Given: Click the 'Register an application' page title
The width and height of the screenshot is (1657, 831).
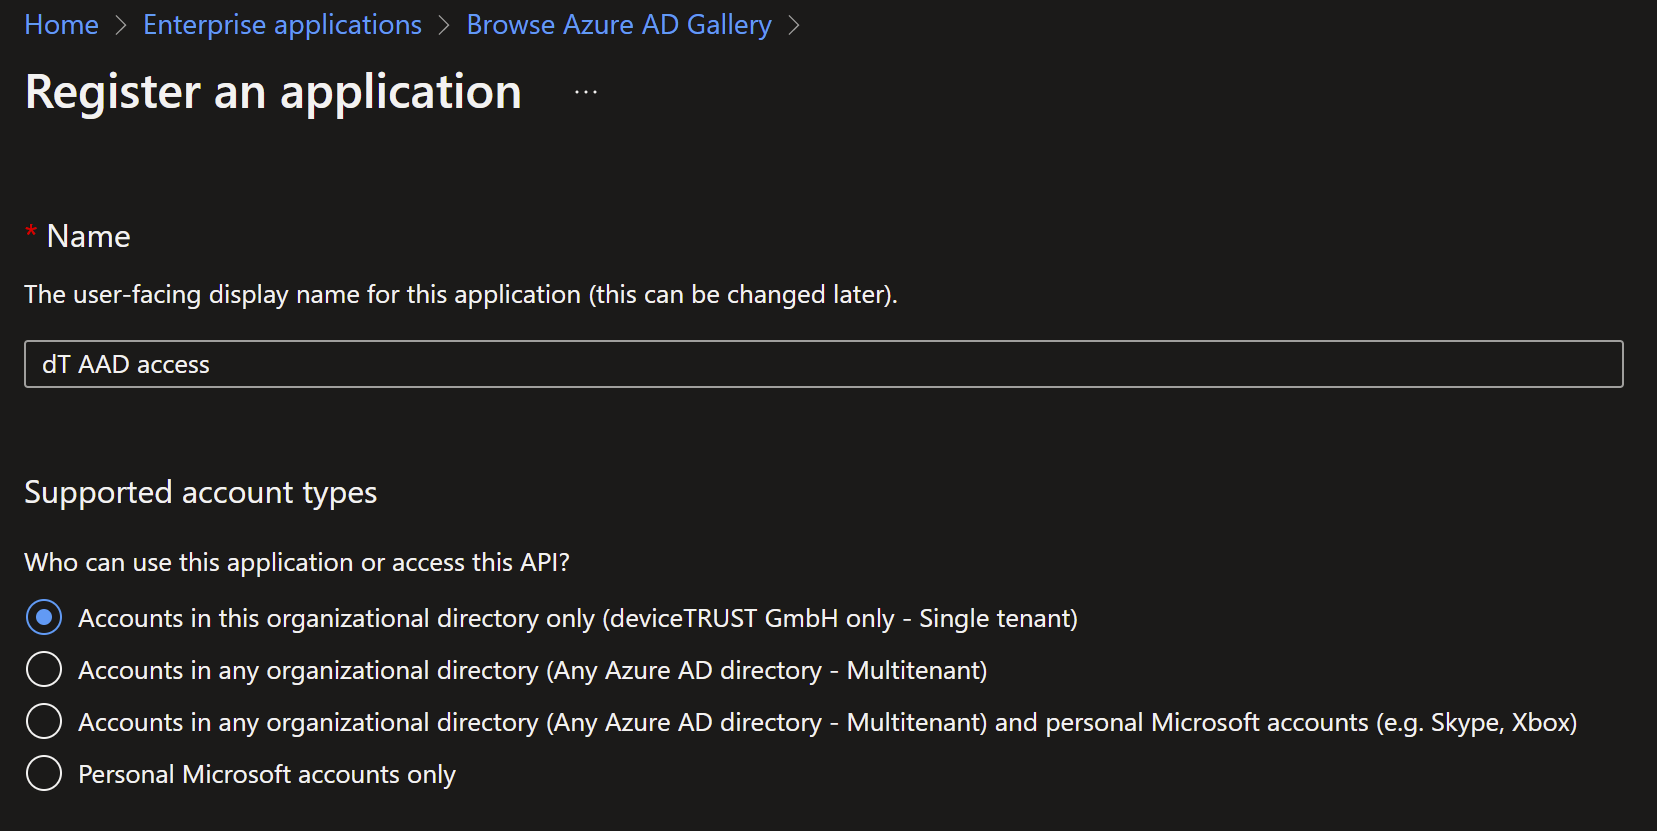Looking at the screenshot, I should 273,92.
